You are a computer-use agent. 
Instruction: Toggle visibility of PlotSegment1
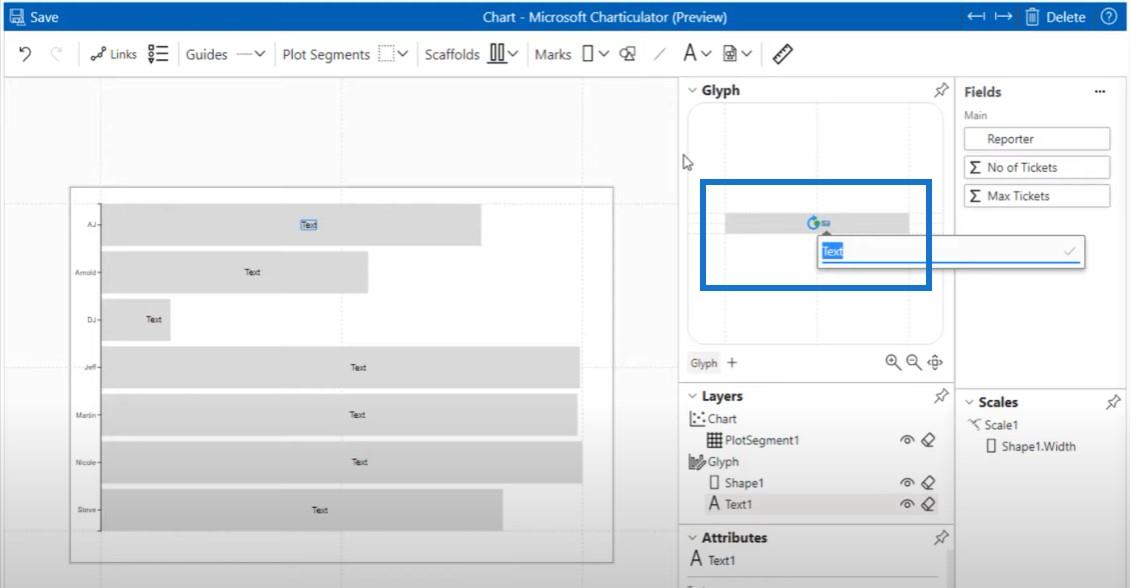pos(907,440)
